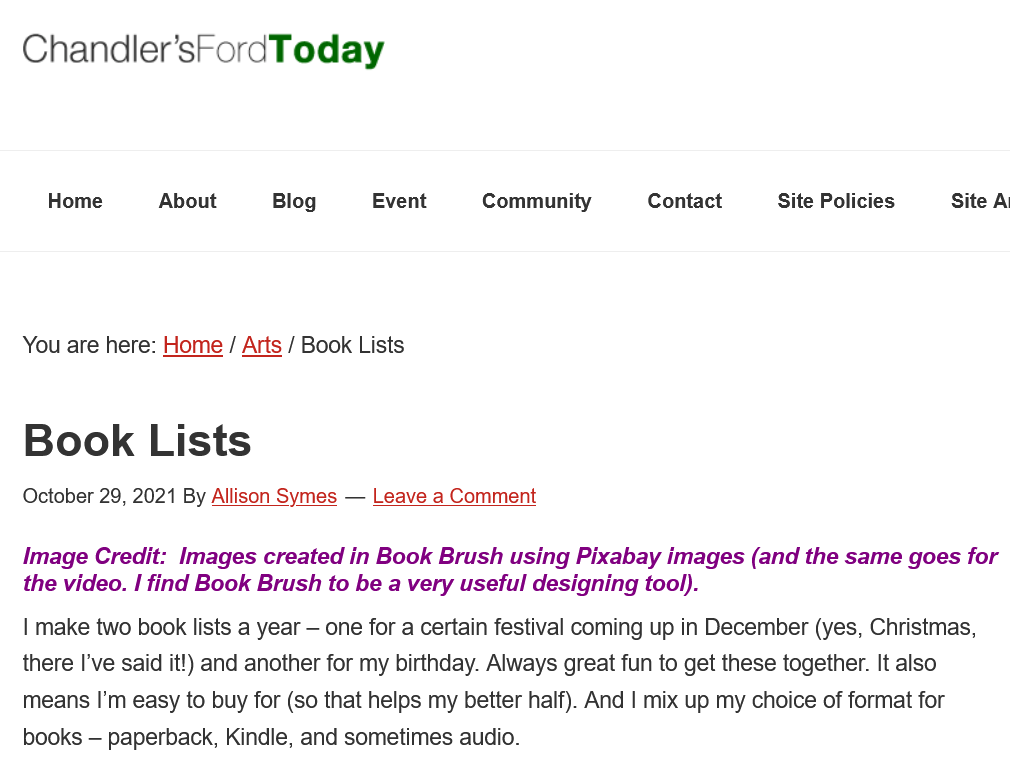The height and width of the screenshot is (768, 1010).
Task: Click the Chandler's Ford Today logo
Action: point(203,50)
